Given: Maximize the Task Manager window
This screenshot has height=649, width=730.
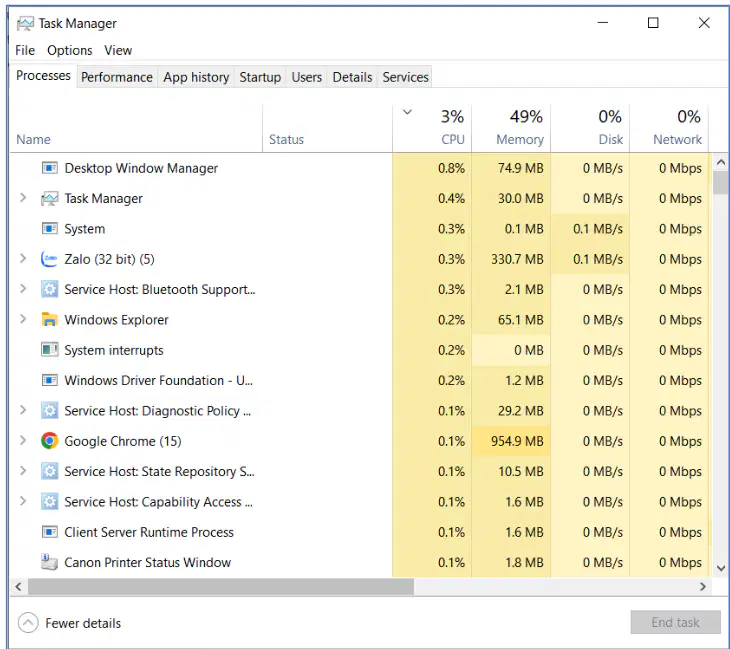Looking at the screenshot, I should pos(653,23).
